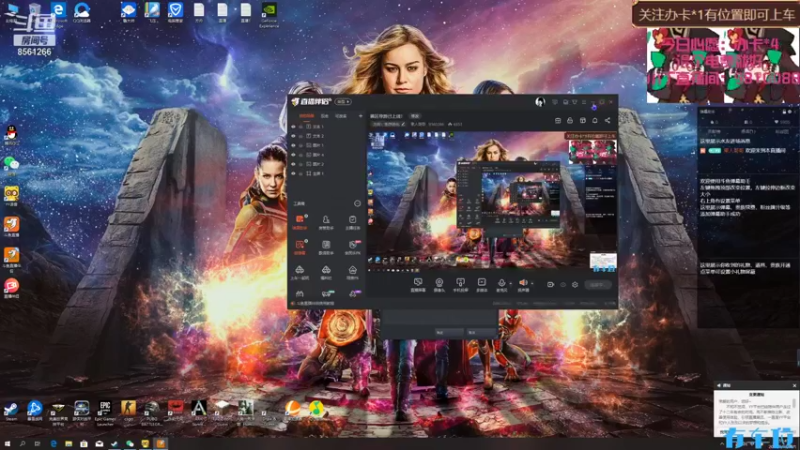
Task: Switch to the second scene tab
Action: coord(324,116)
